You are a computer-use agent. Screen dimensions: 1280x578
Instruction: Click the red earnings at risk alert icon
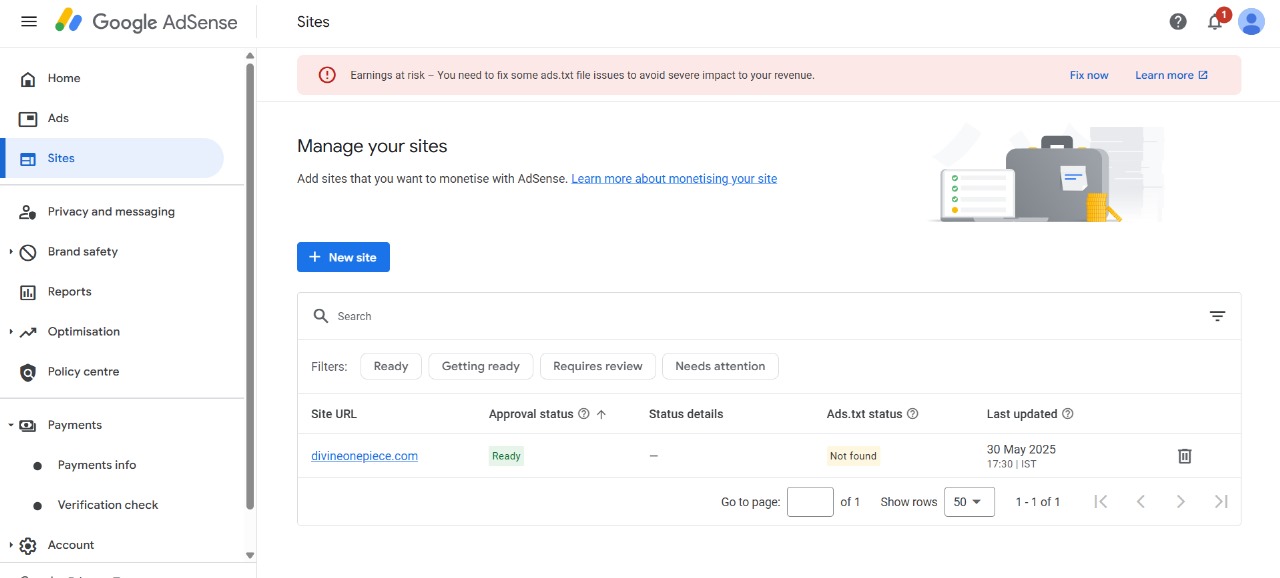[327, 75]
